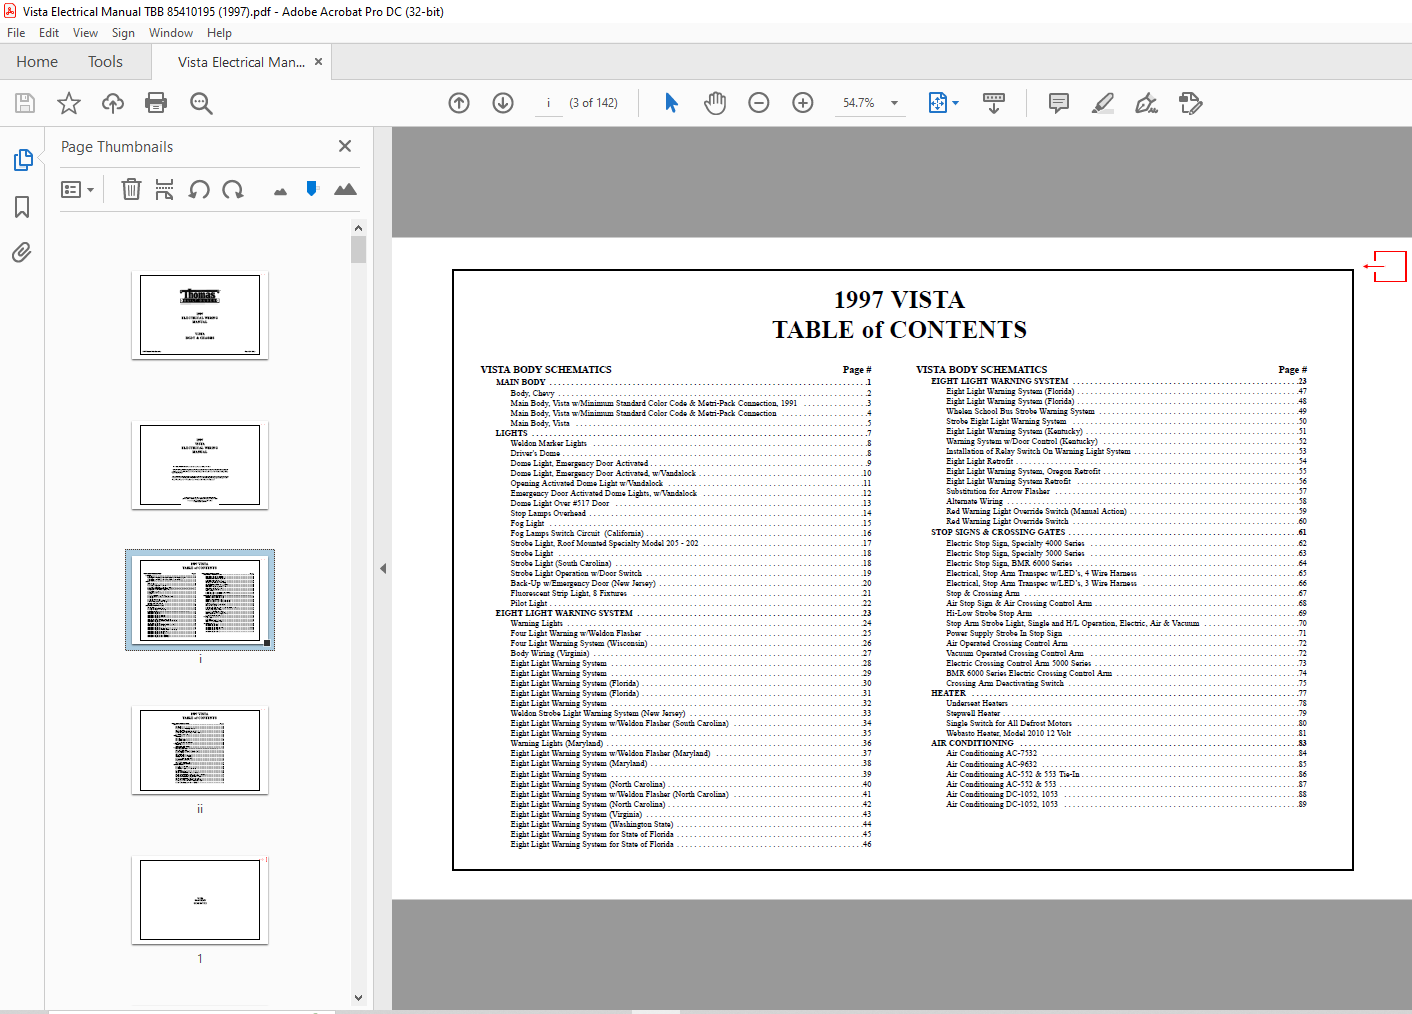Delete selected page with trash icon
The image size is (1412, 1014).
[131, 189]
